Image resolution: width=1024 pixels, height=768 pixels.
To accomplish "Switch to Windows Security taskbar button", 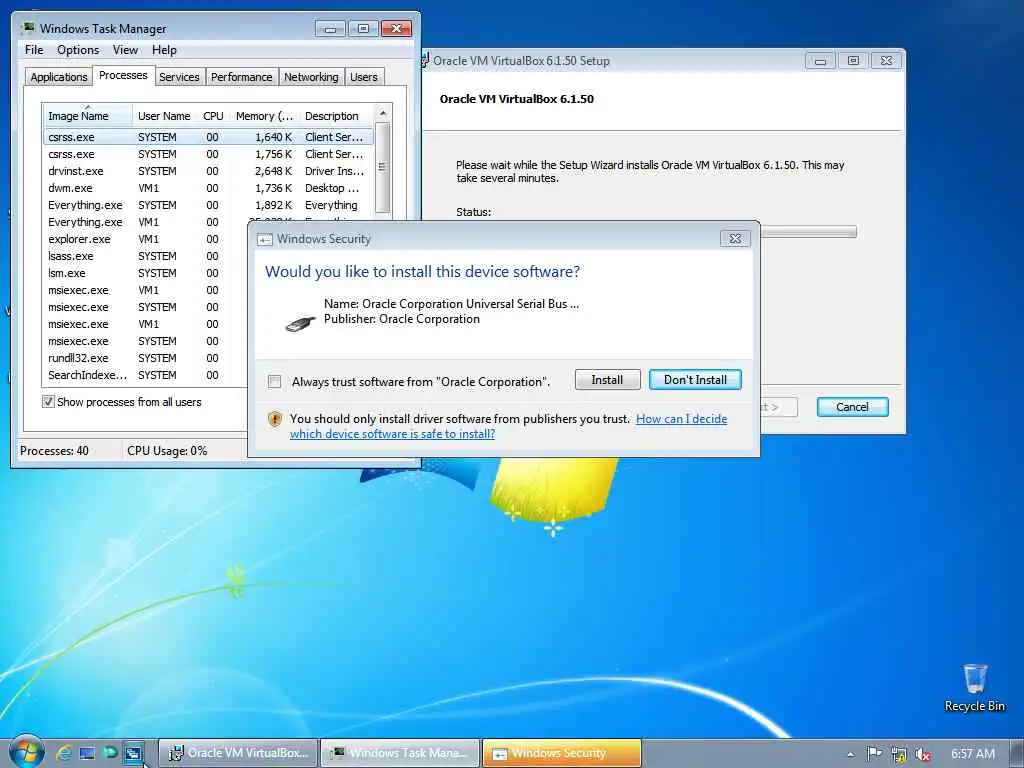I will [562, 753].
